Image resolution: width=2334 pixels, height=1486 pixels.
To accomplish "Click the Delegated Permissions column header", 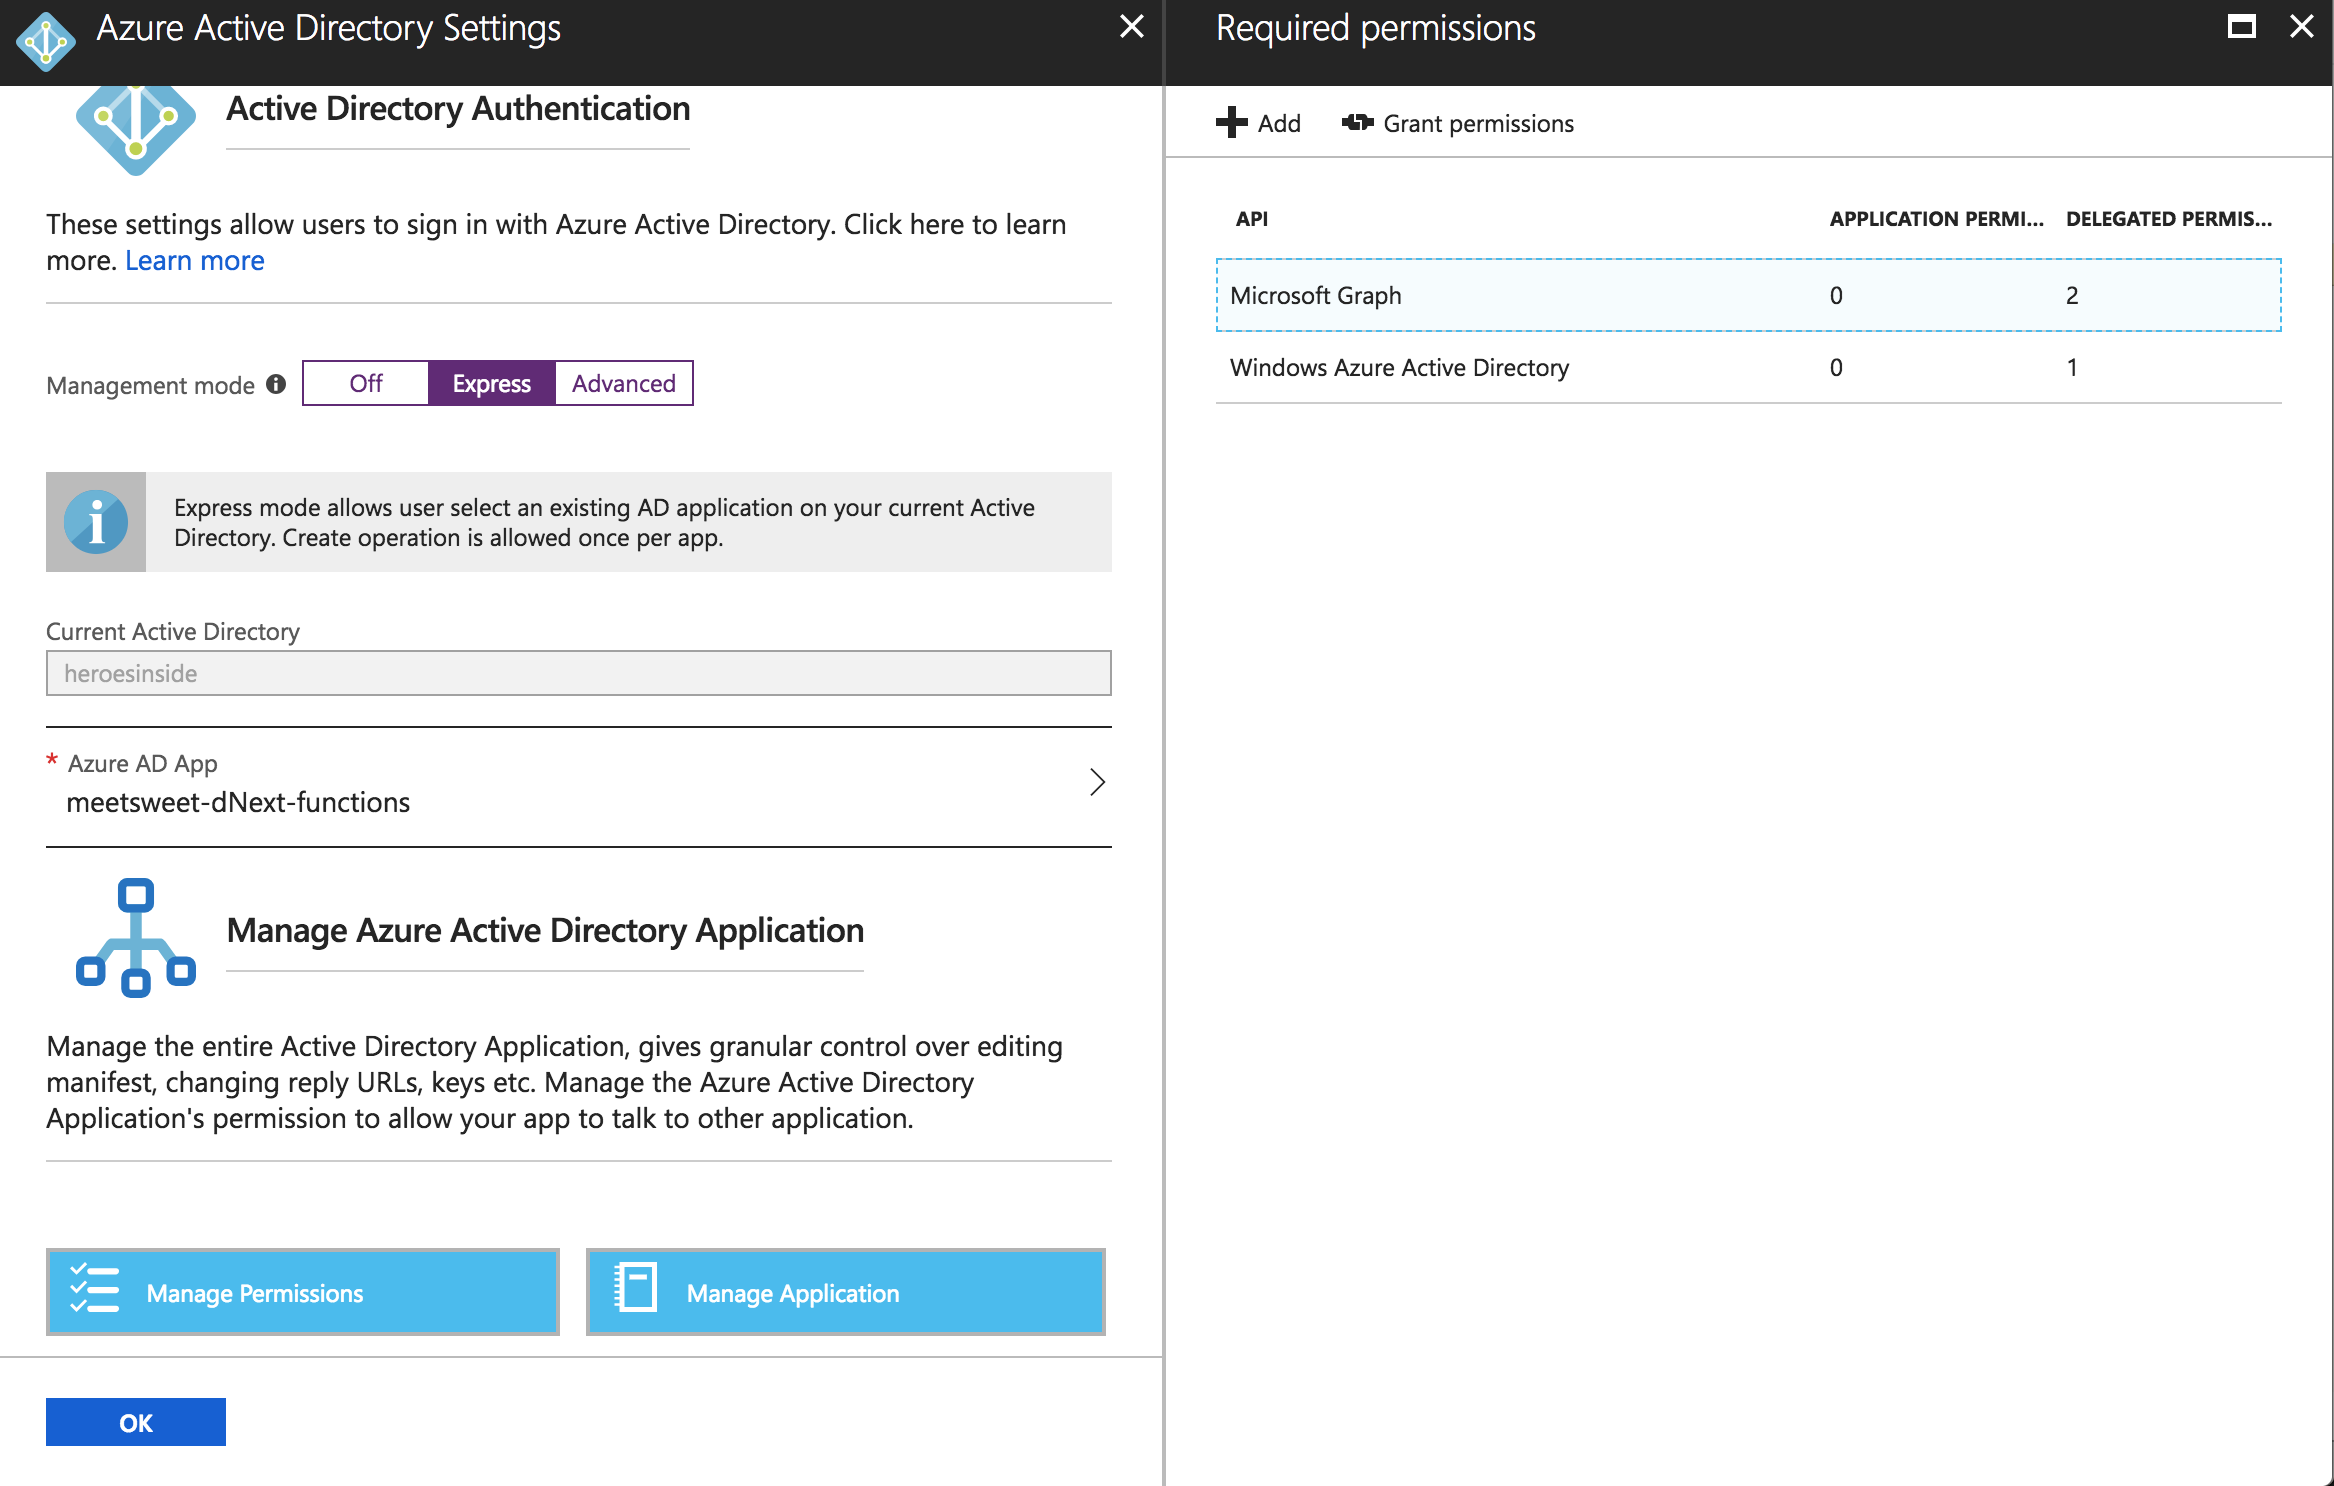I will [2168, 219].
